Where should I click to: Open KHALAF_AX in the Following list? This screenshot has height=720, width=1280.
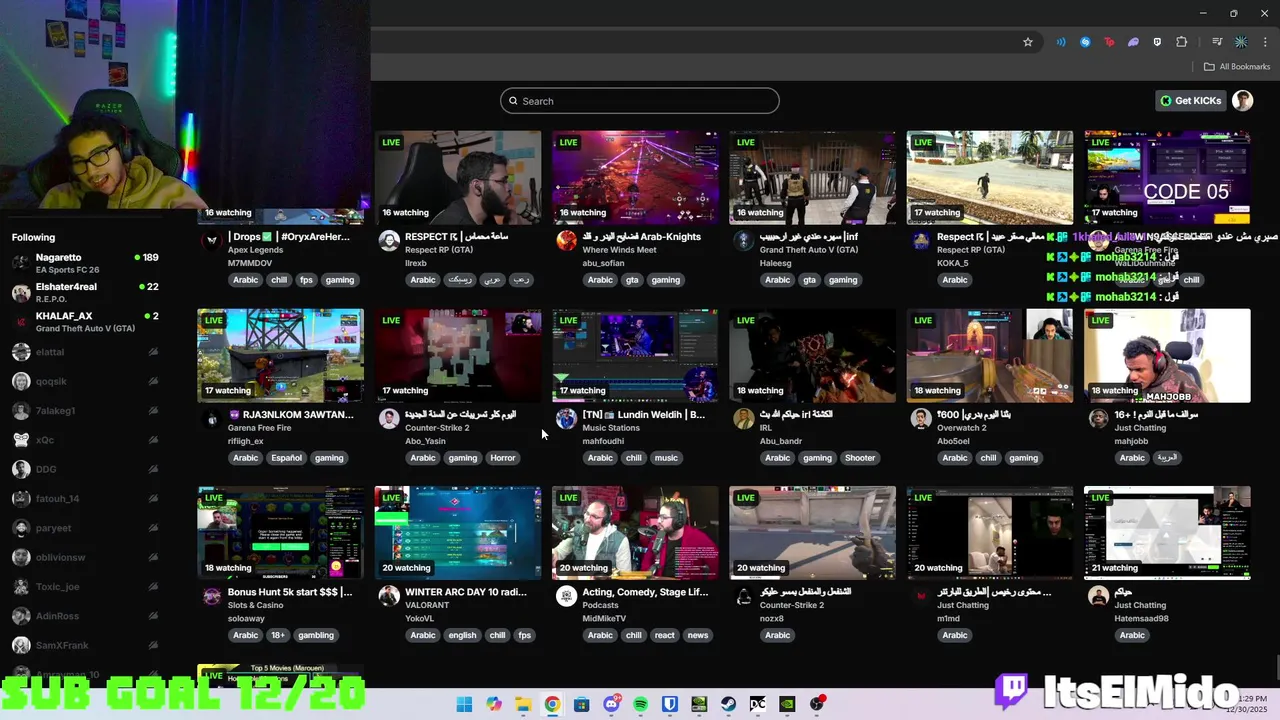click(85, 322)
